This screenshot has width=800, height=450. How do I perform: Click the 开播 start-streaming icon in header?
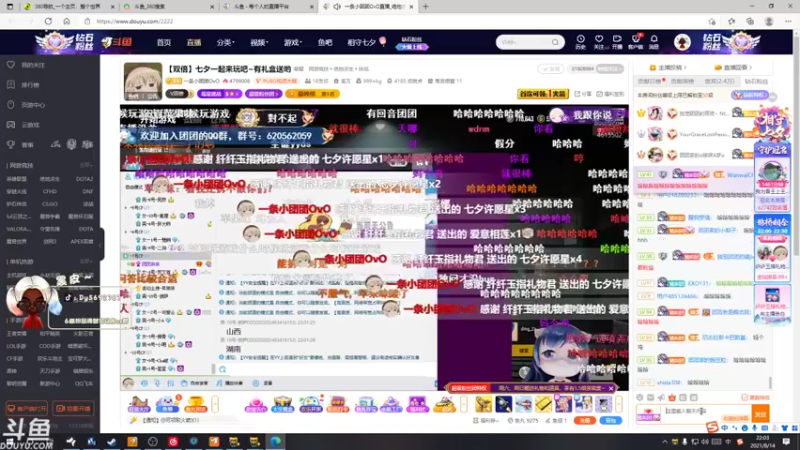(617, 42)
